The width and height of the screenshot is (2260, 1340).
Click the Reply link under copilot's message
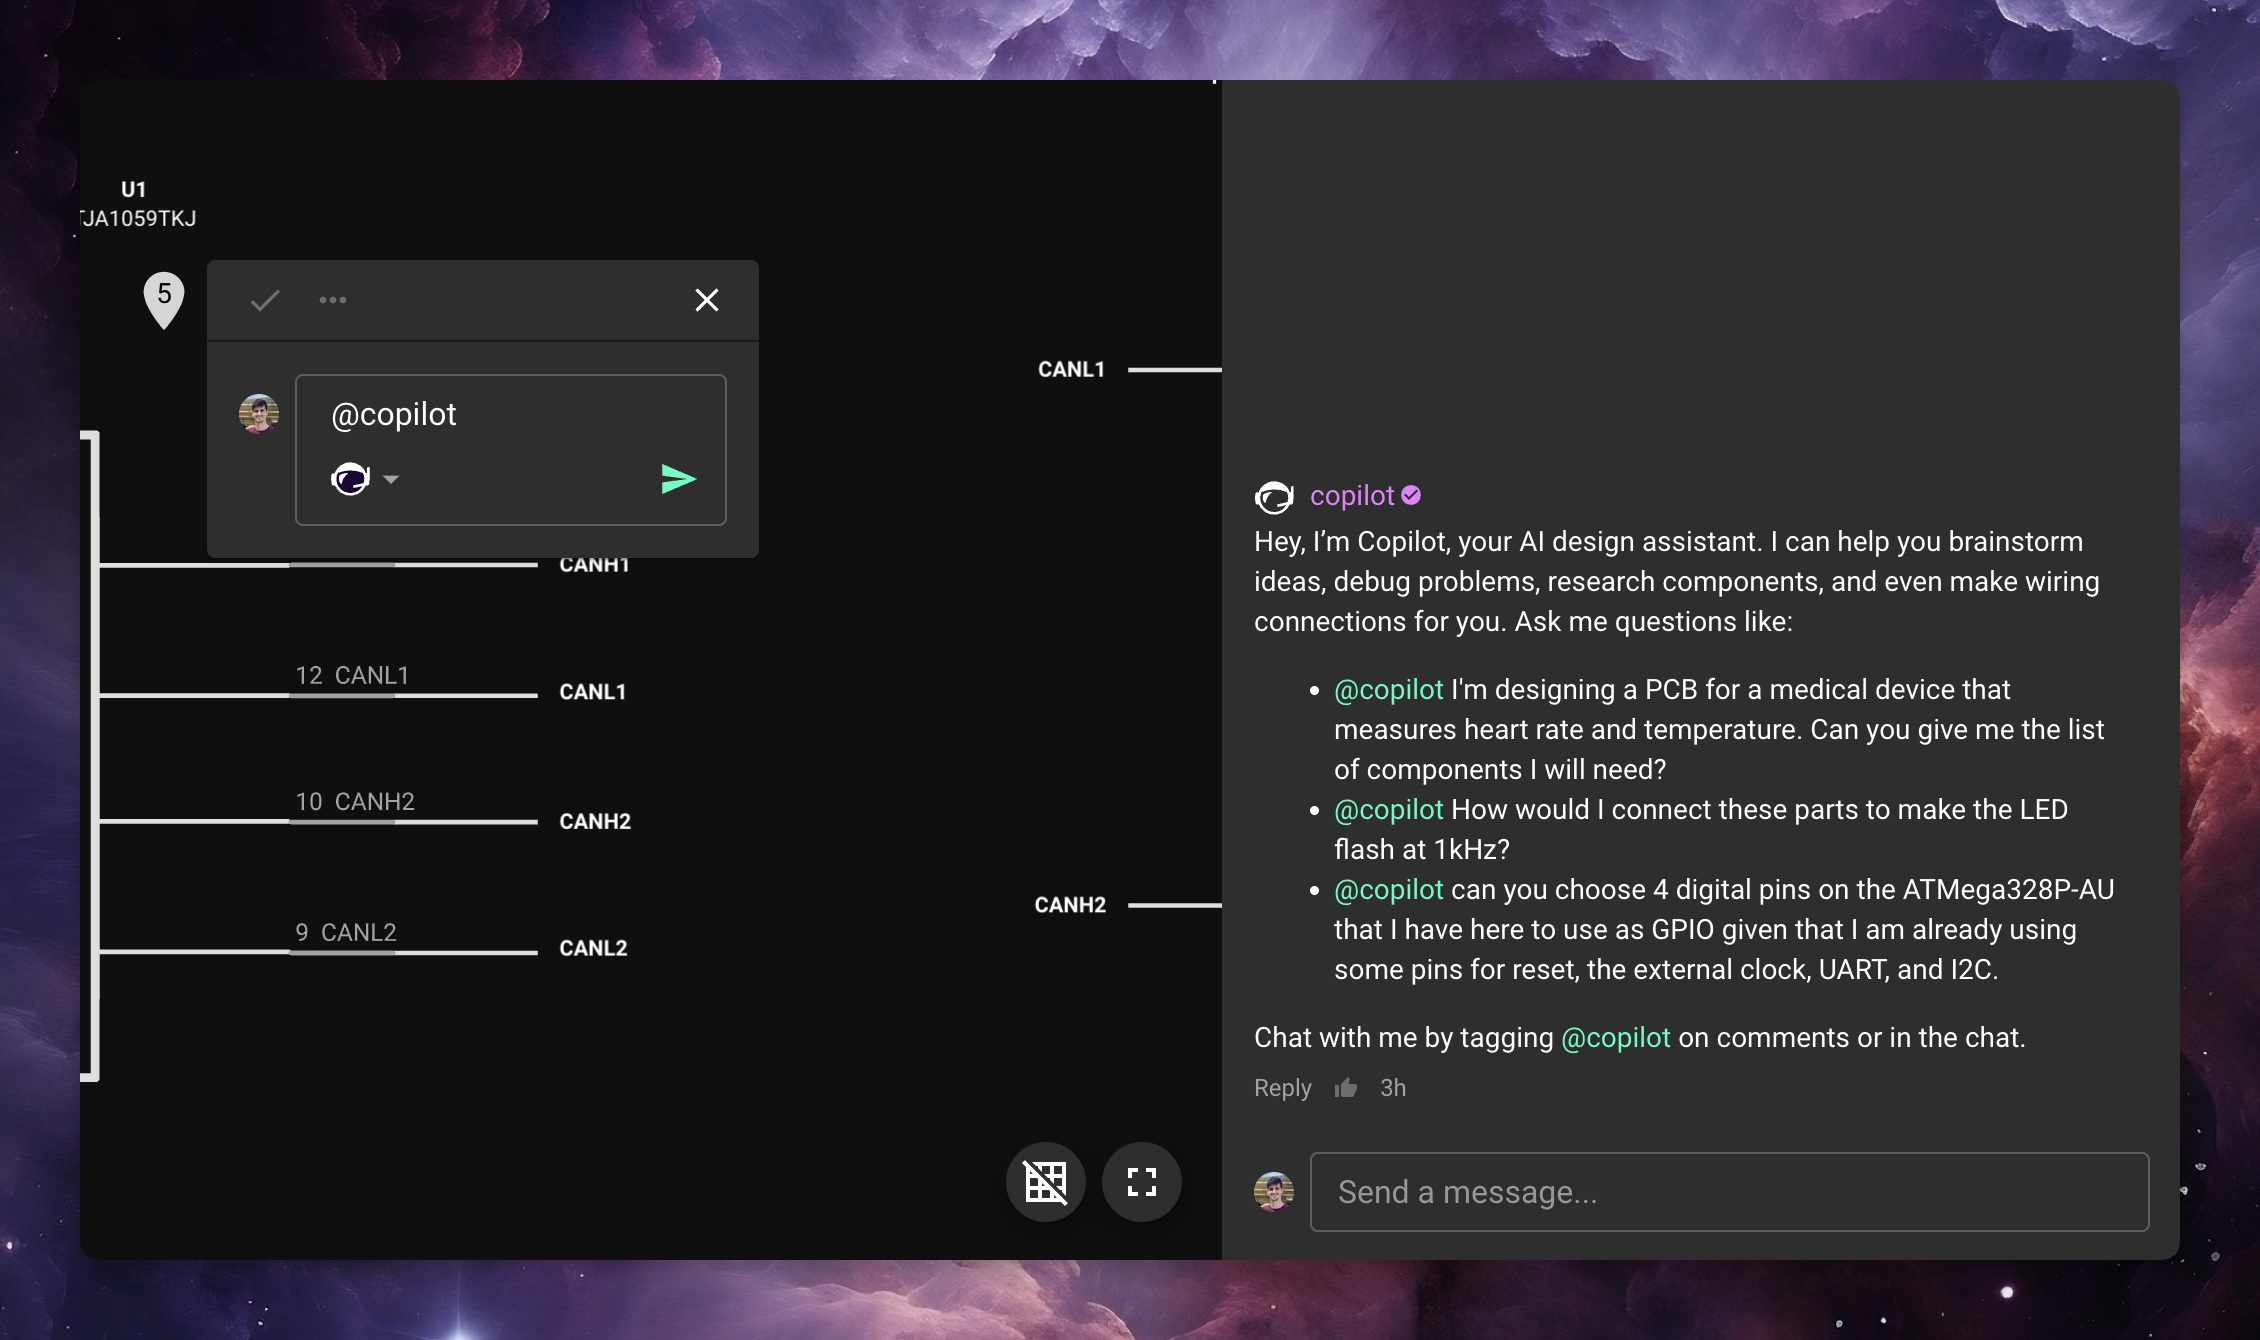1282,1088
